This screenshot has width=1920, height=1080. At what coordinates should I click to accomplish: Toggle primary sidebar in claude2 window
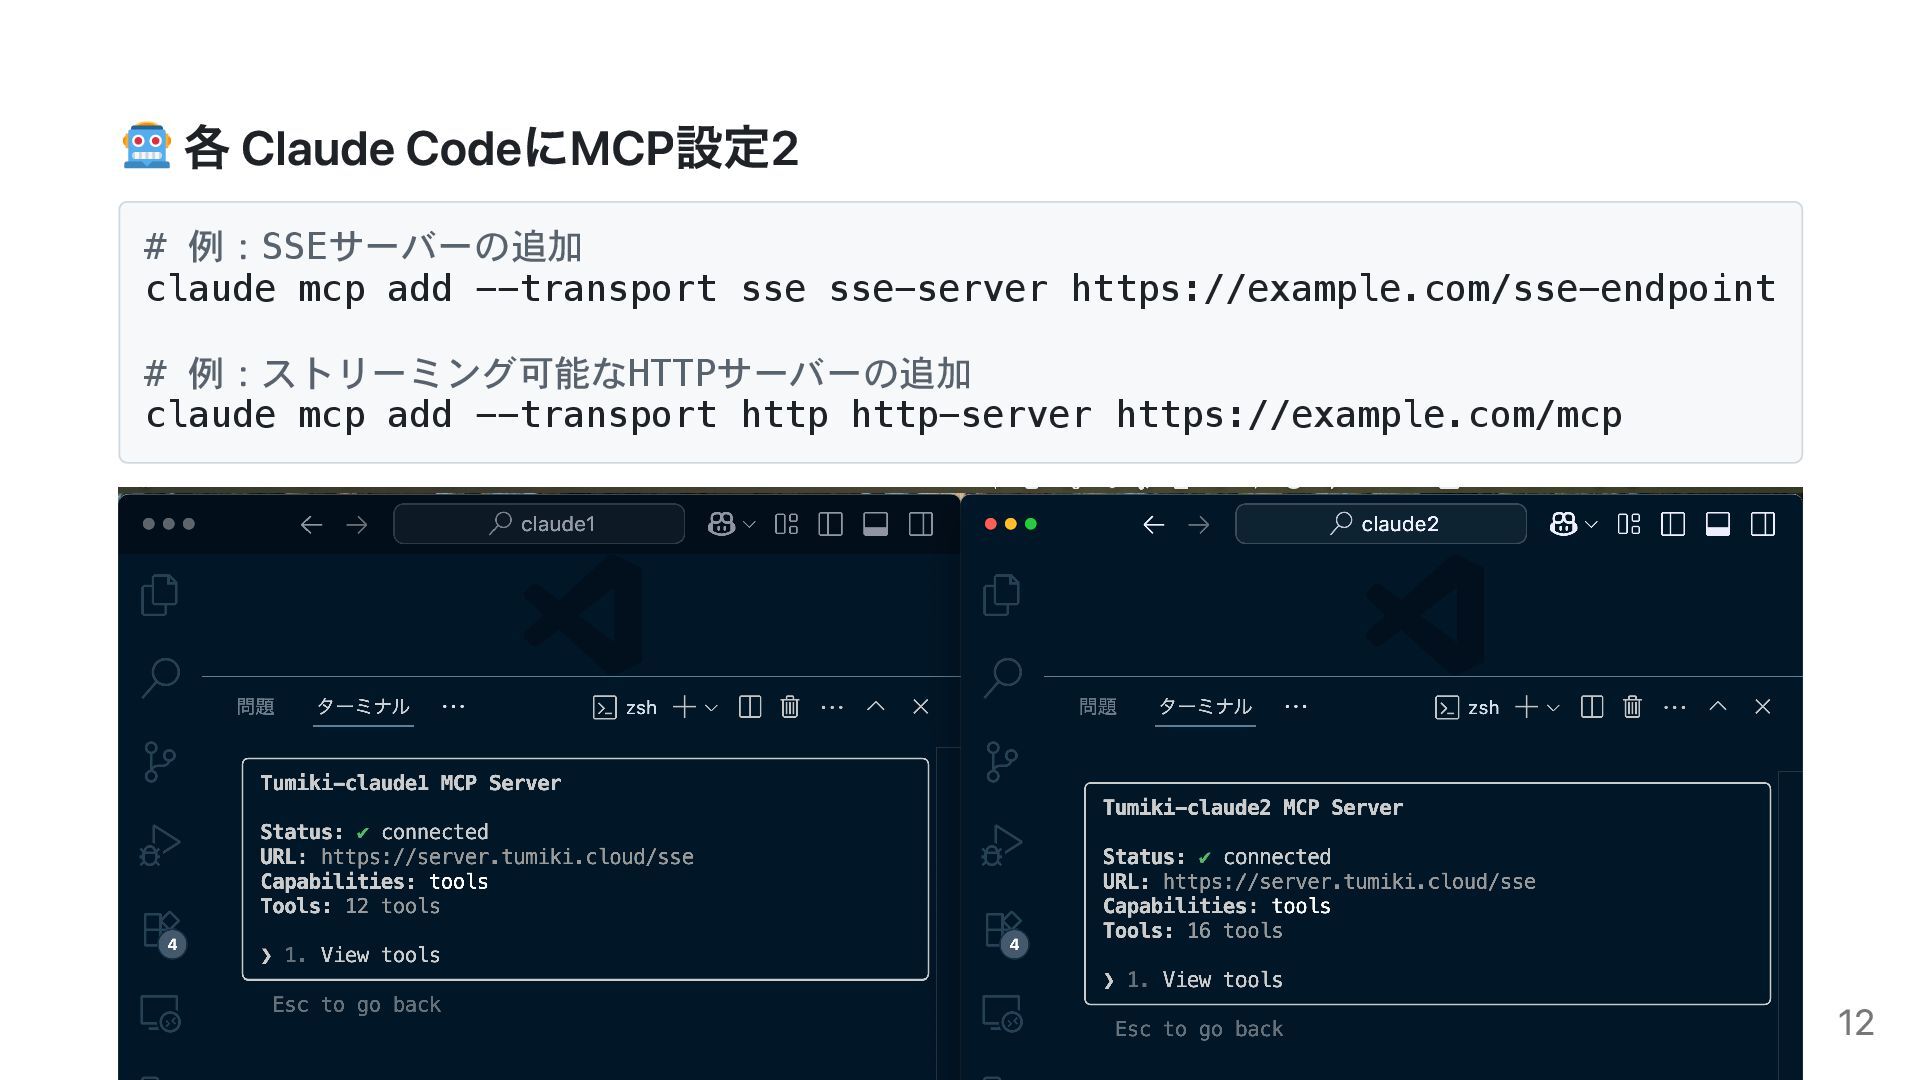pyautogui.click(x=1672, y=524)
